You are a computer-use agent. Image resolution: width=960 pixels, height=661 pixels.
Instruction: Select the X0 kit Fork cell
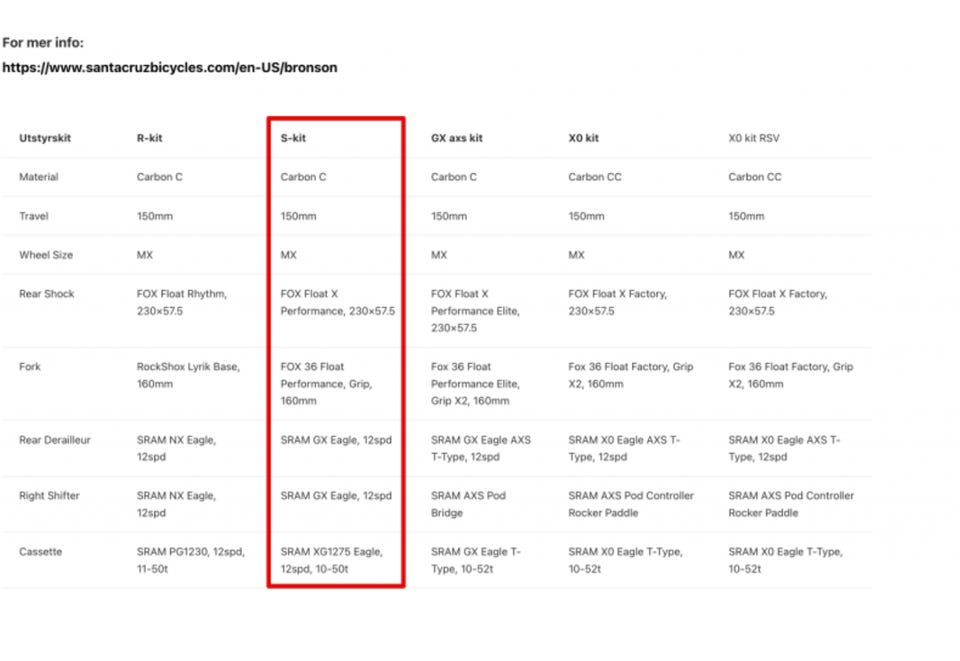(631, 375)
